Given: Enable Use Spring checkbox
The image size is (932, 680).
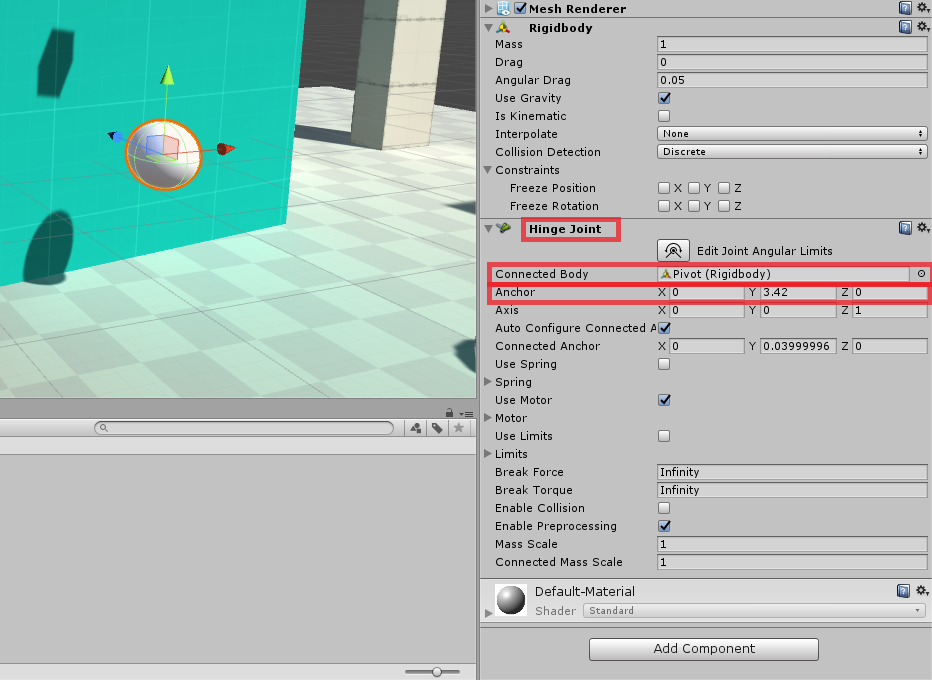Looking at the screenshot, I should pyautogui.click(x=664, y=364).
